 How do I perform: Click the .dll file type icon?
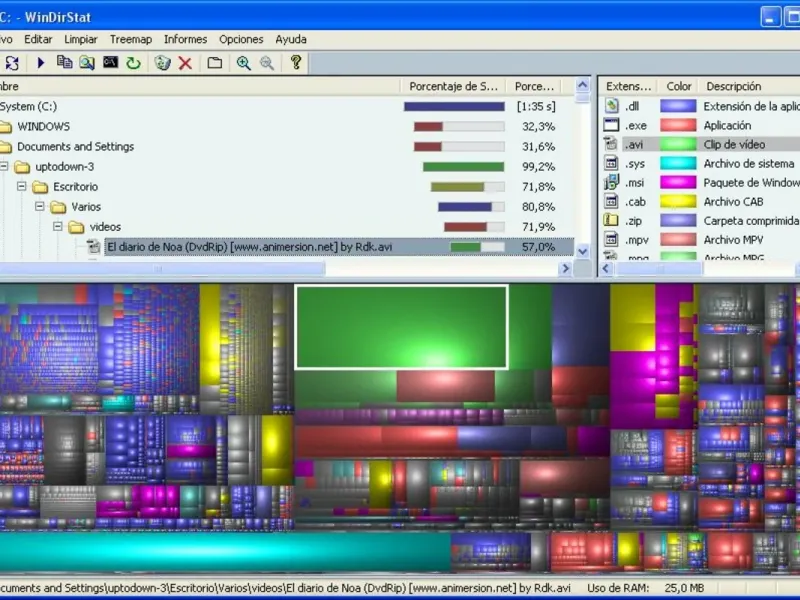click(611, 106)
